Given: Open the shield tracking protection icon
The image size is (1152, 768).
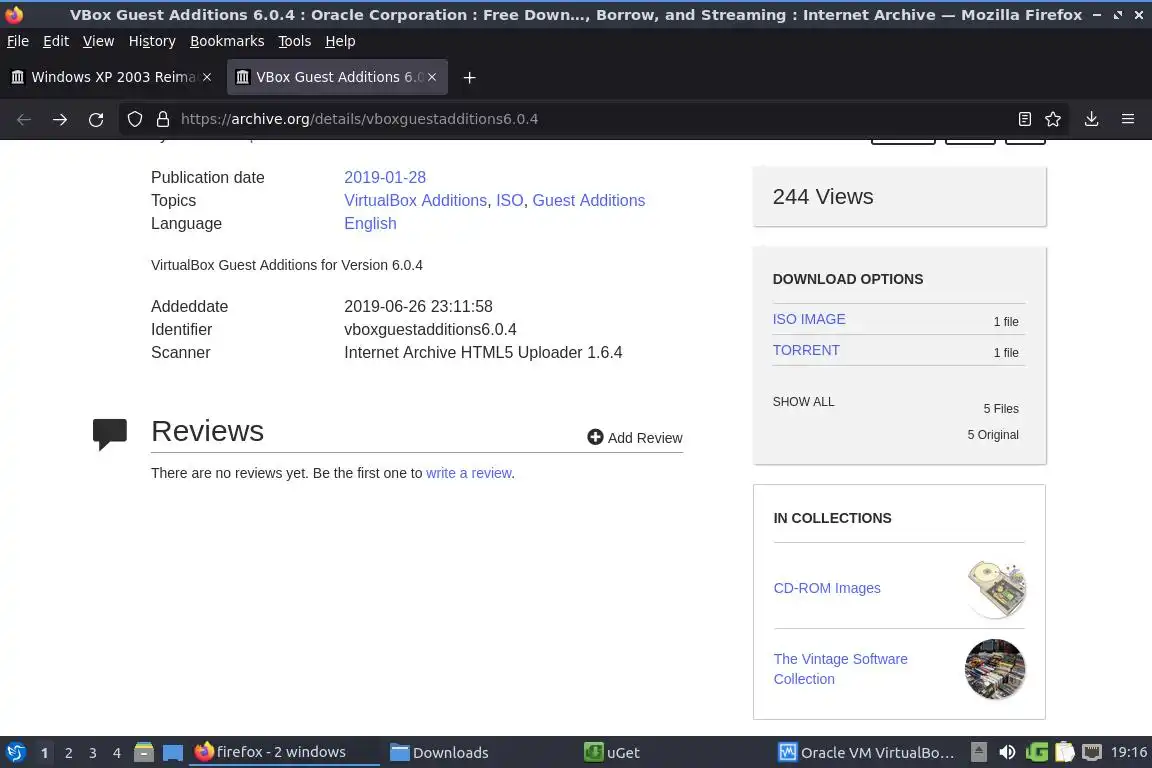Looking at the screenshot, I should (135, 119).
